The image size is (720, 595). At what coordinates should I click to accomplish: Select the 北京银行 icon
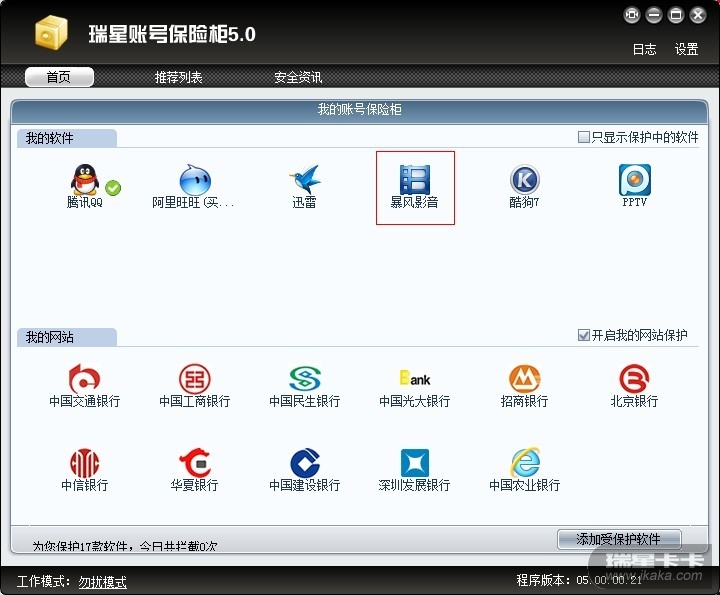pos(635,379)
